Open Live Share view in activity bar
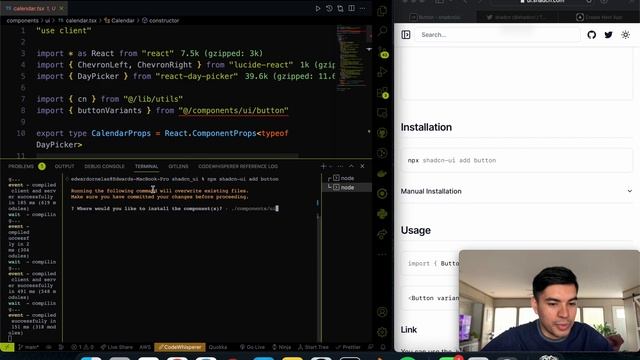Screen dimensions: 640x360 [x=382, y=234]
